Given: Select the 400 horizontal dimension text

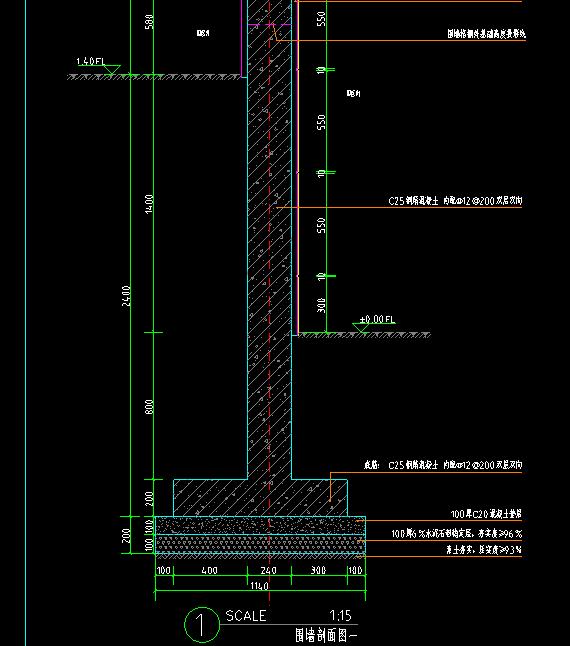Looking at the screenshot, I should [209, 571].
